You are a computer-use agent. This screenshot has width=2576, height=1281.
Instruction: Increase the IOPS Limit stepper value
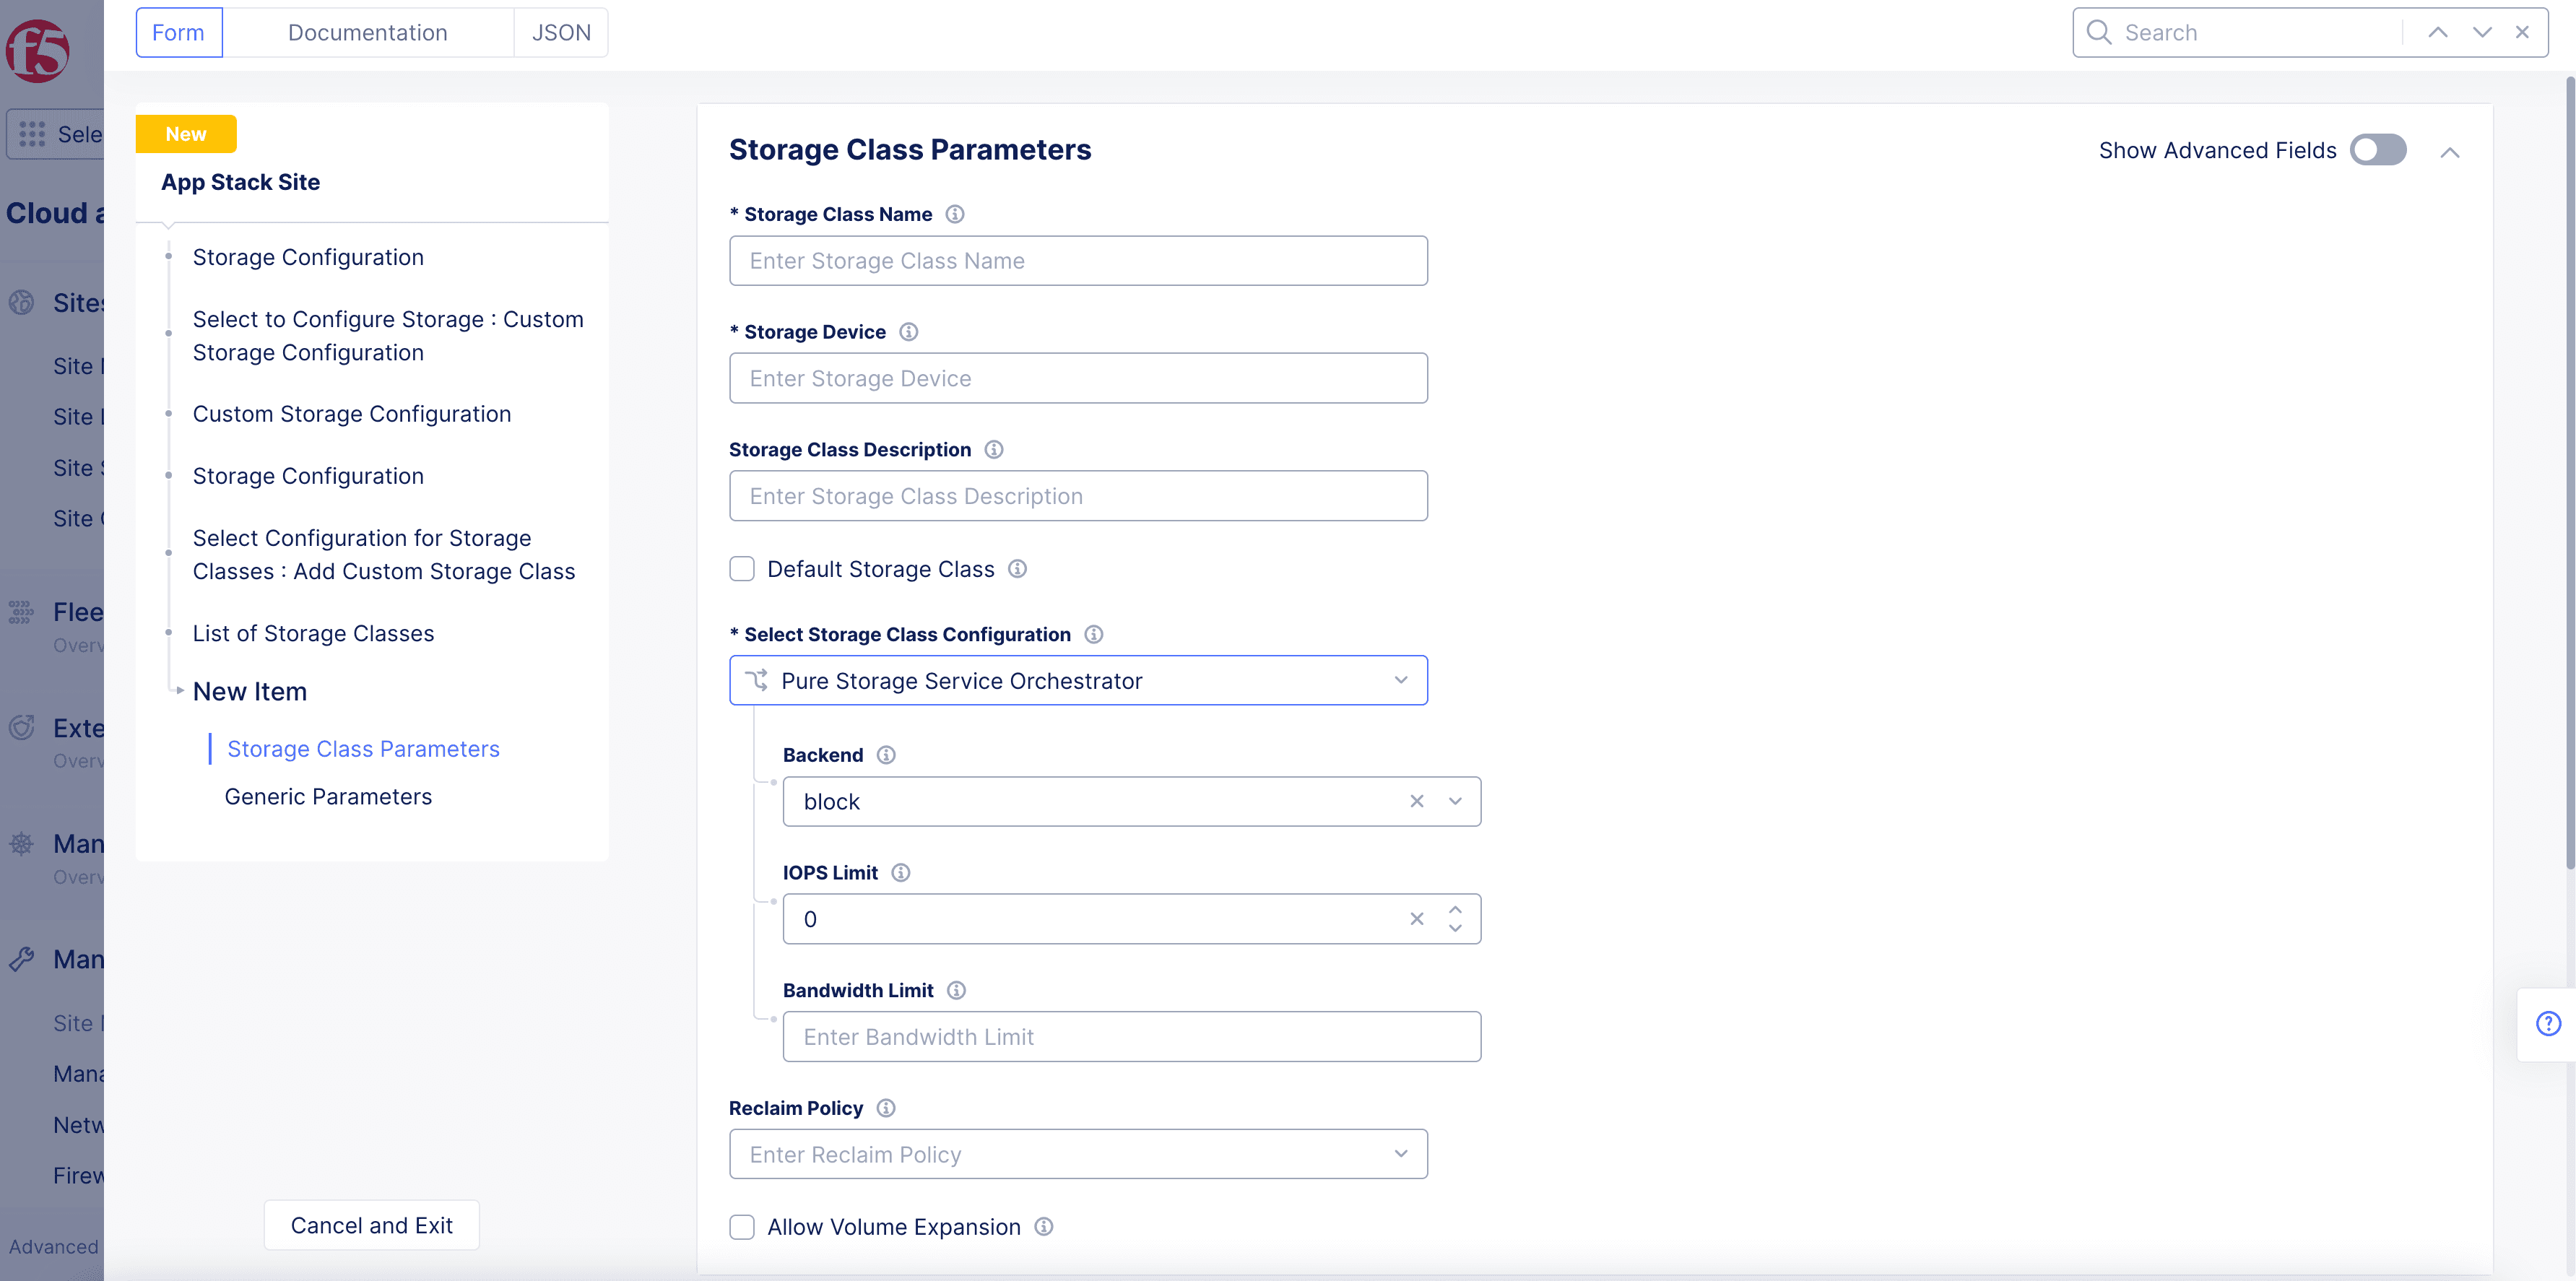coord(1455,910)
